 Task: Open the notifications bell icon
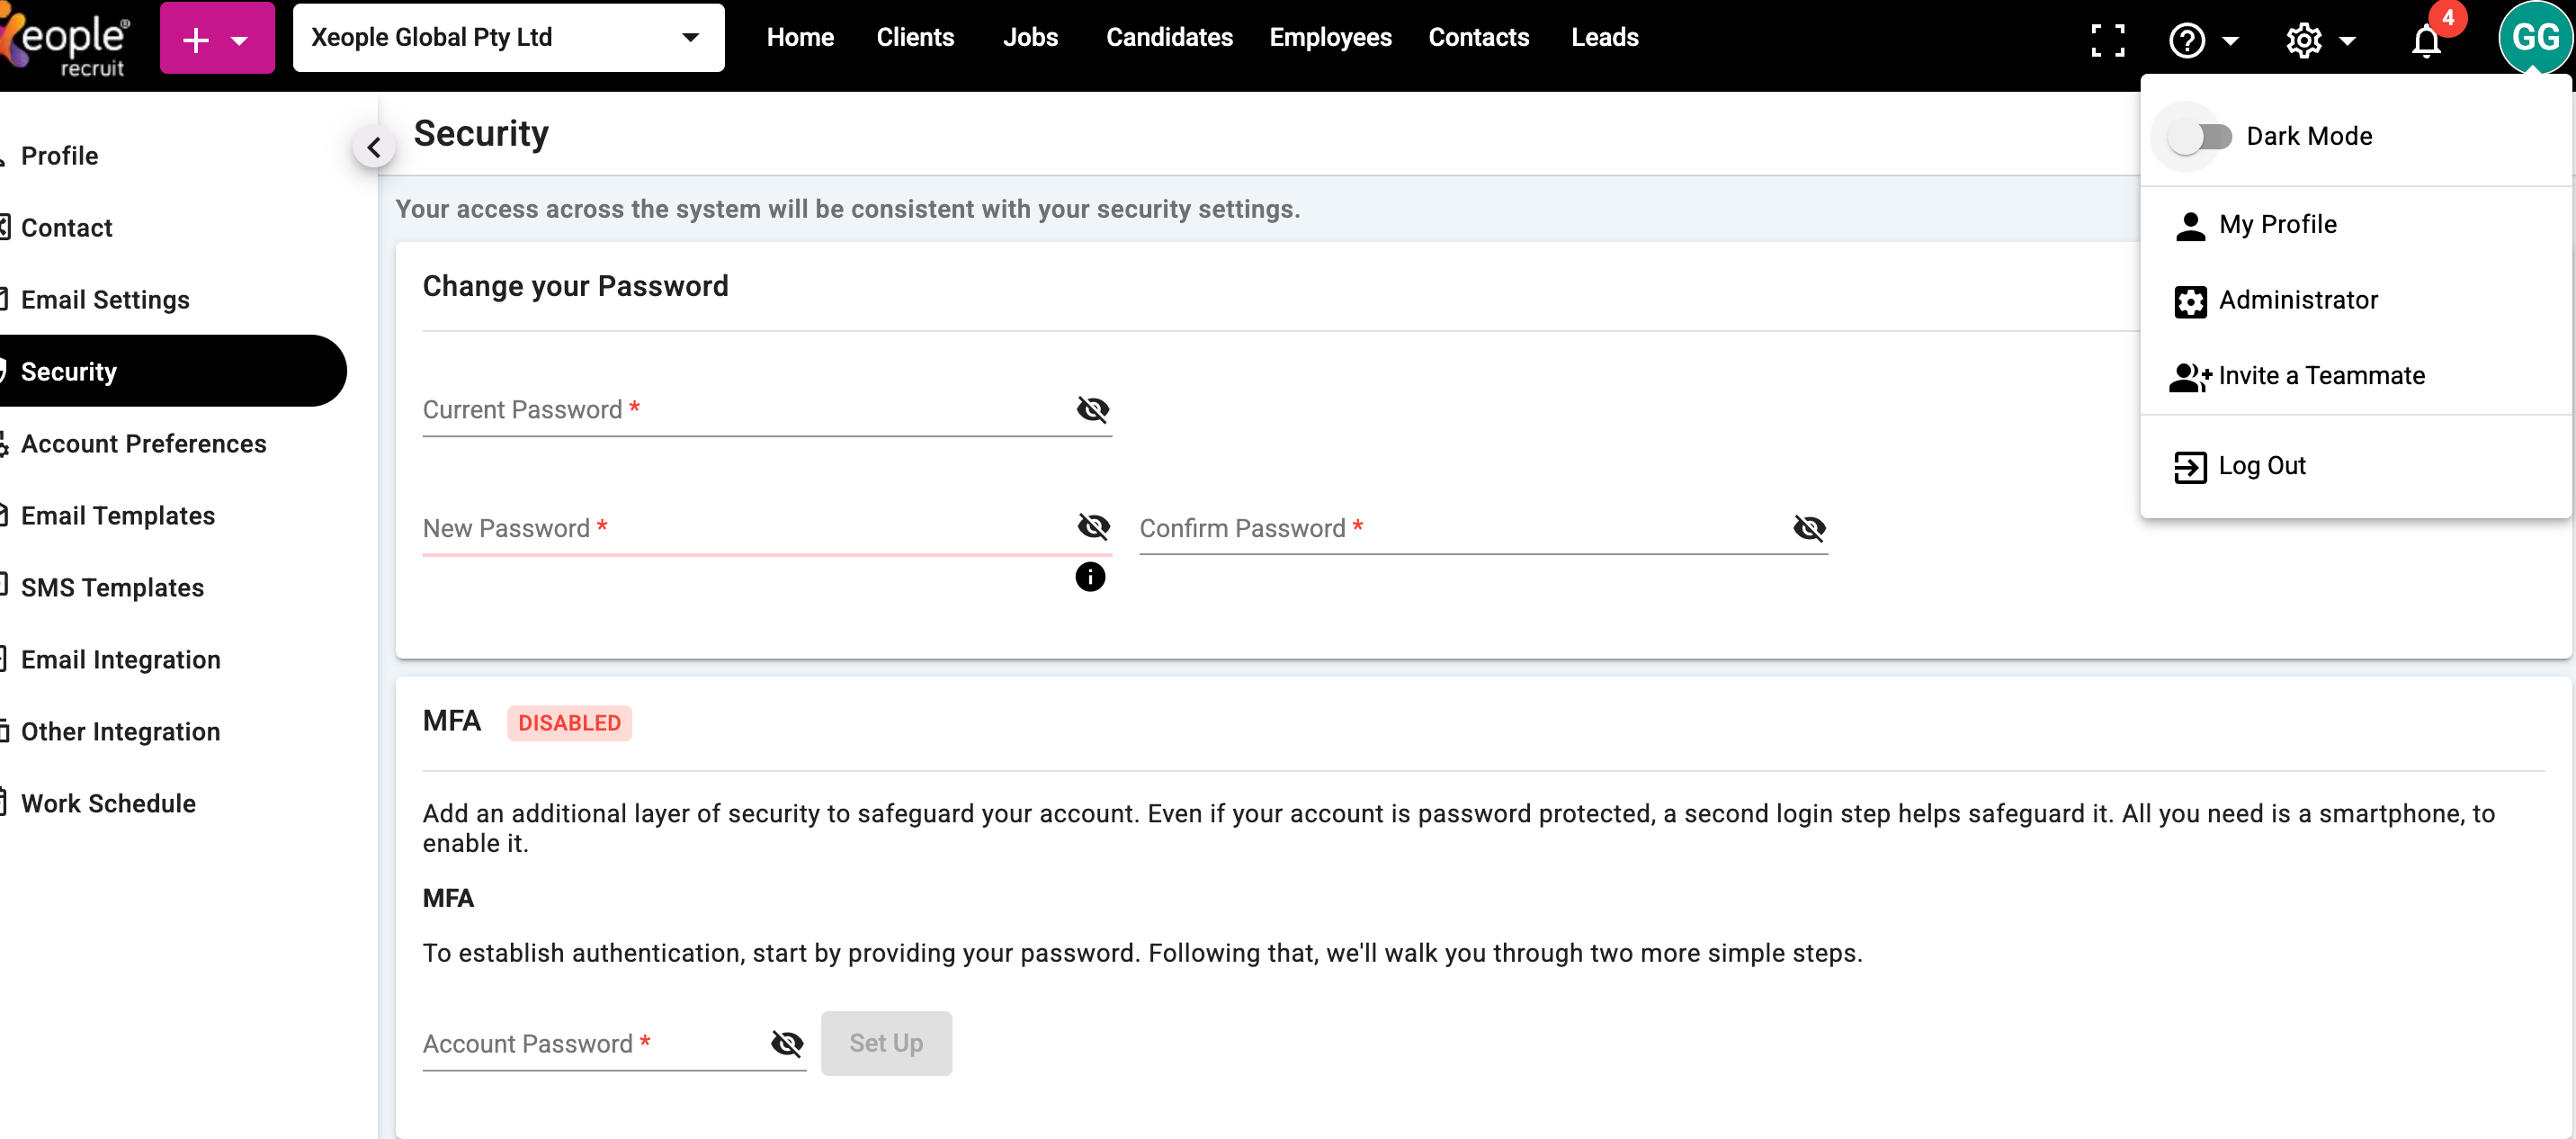2427,41
